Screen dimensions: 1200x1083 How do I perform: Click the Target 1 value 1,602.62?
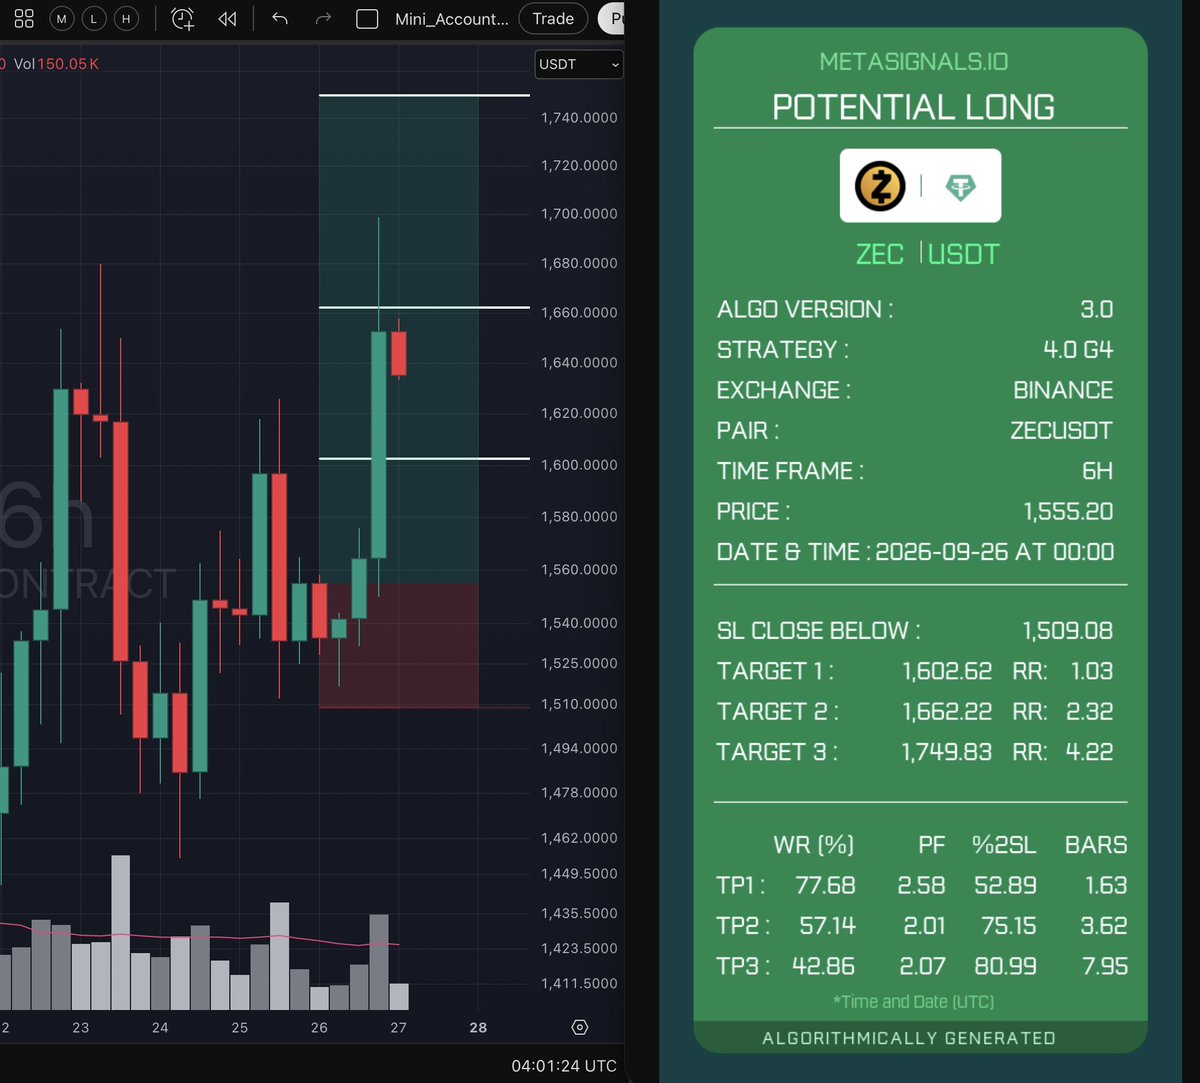947,671
